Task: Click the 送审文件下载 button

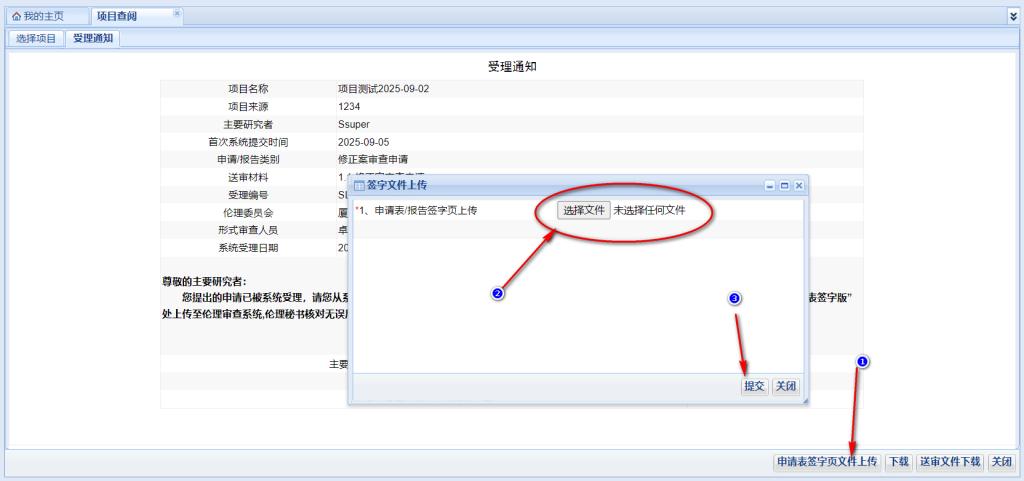Action: [950, 462]
